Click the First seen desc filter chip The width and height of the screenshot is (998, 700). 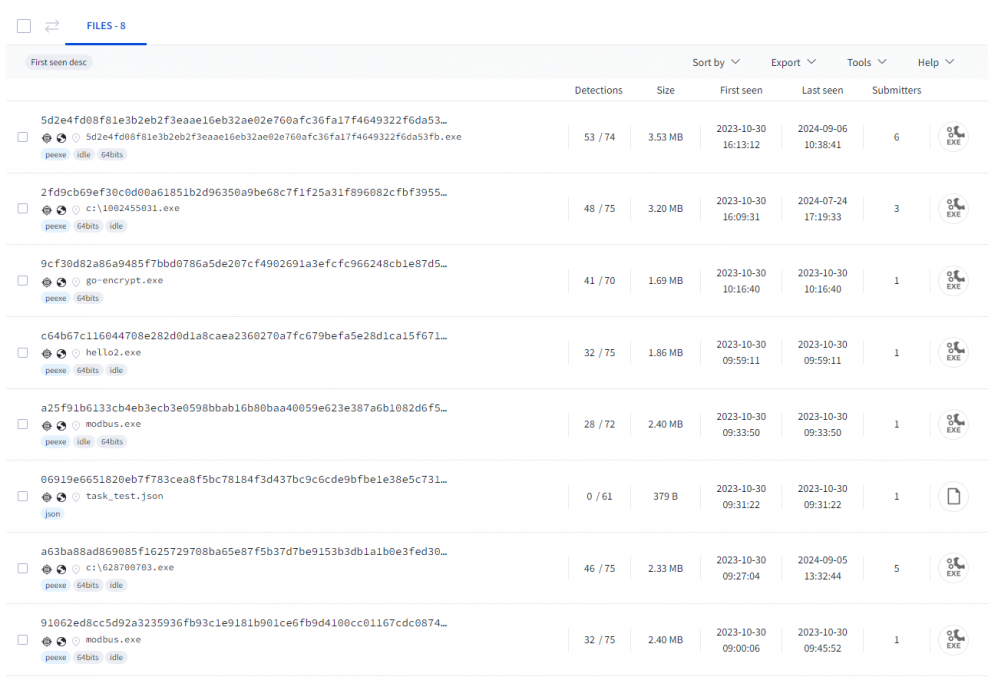click(58, 62)
